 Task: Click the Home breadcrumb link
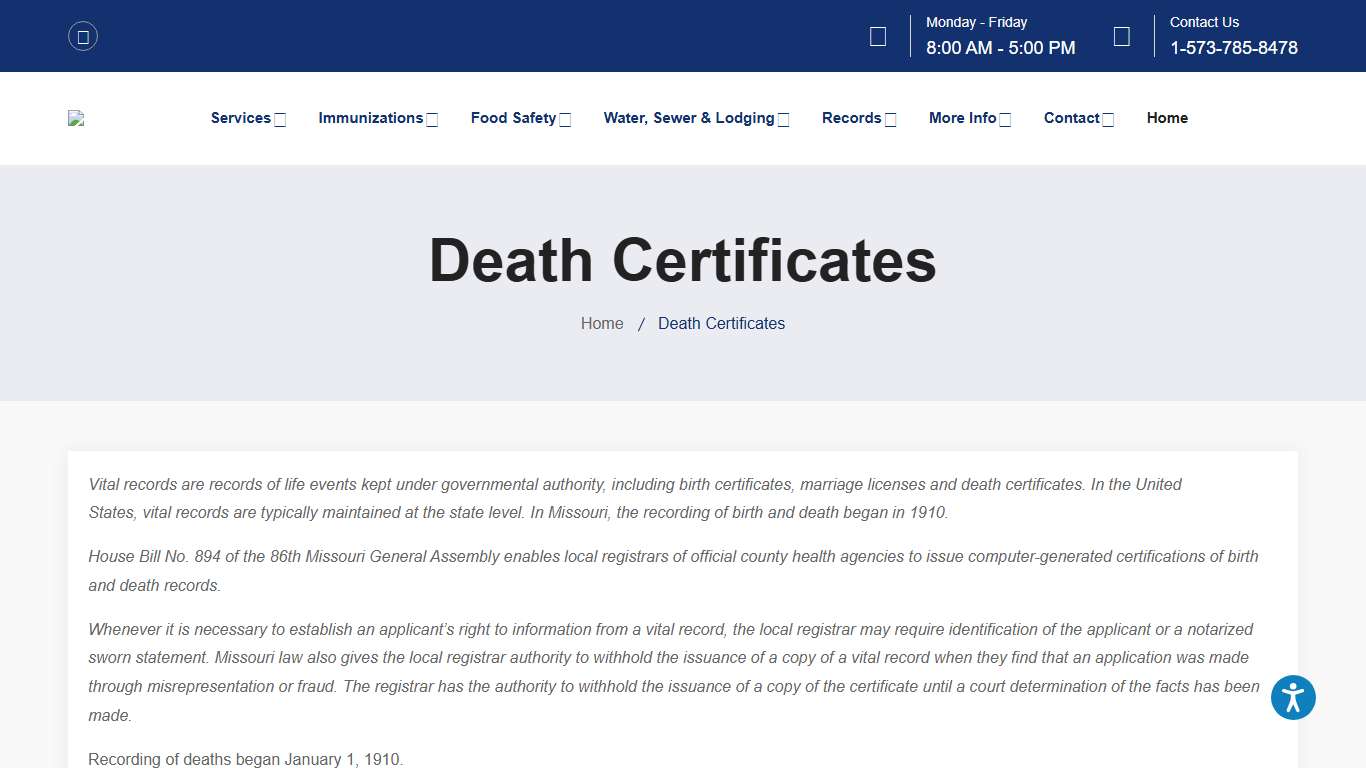[601, 323]
